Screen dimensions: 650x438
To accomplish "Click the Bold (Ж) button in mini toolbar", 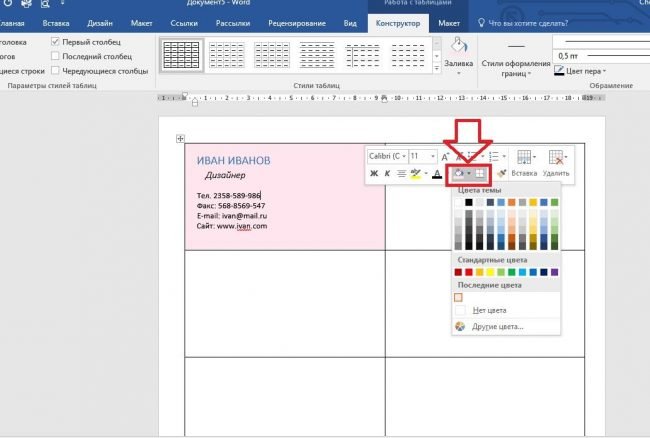I will point(374,174).
